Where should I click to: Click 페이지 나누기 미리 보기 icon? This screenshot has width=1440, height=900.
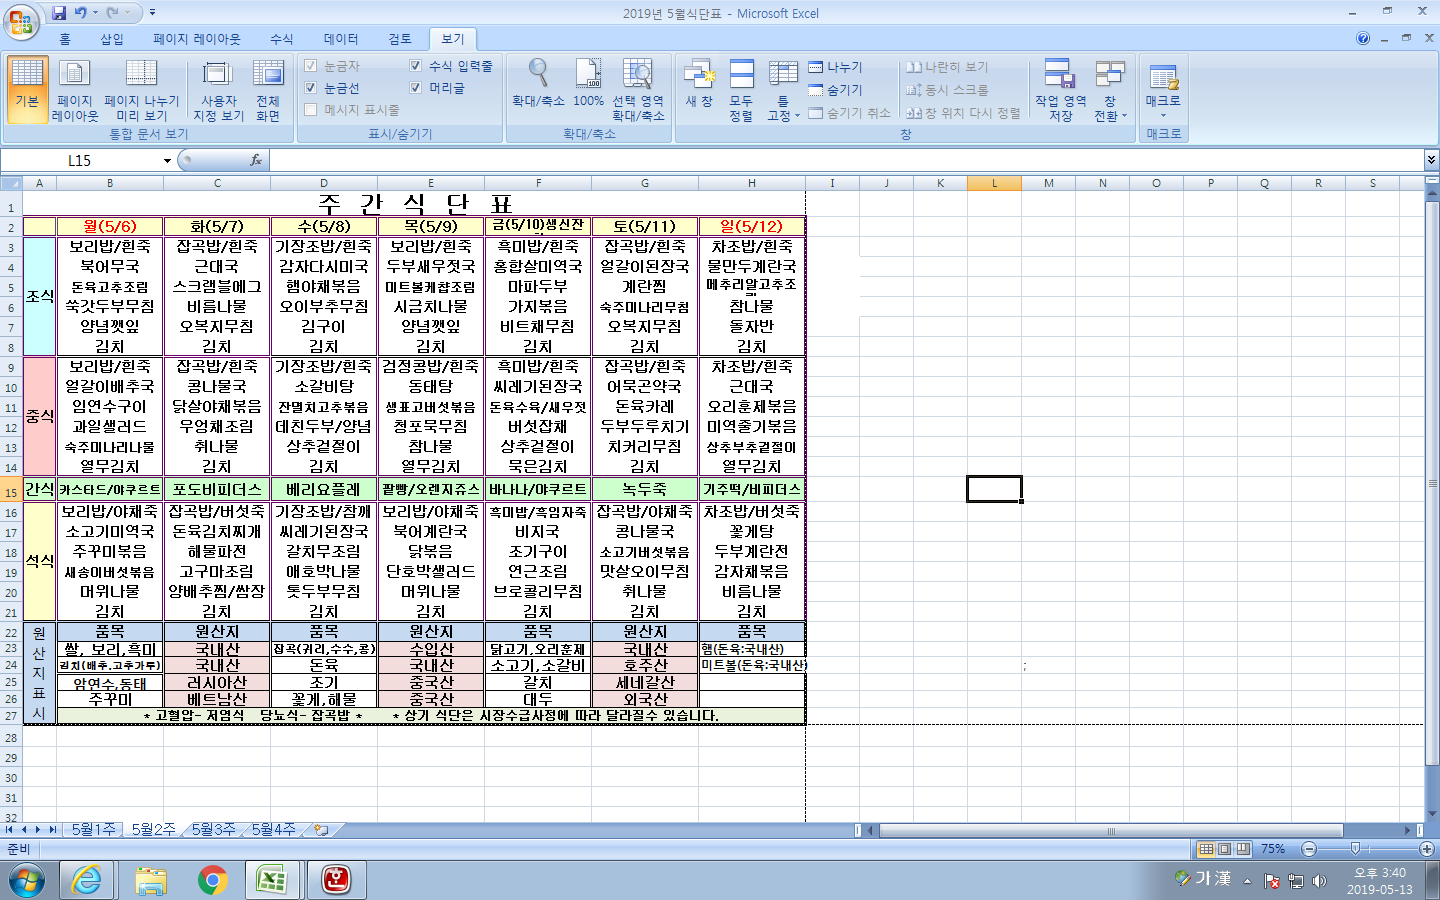coord(141,90)
